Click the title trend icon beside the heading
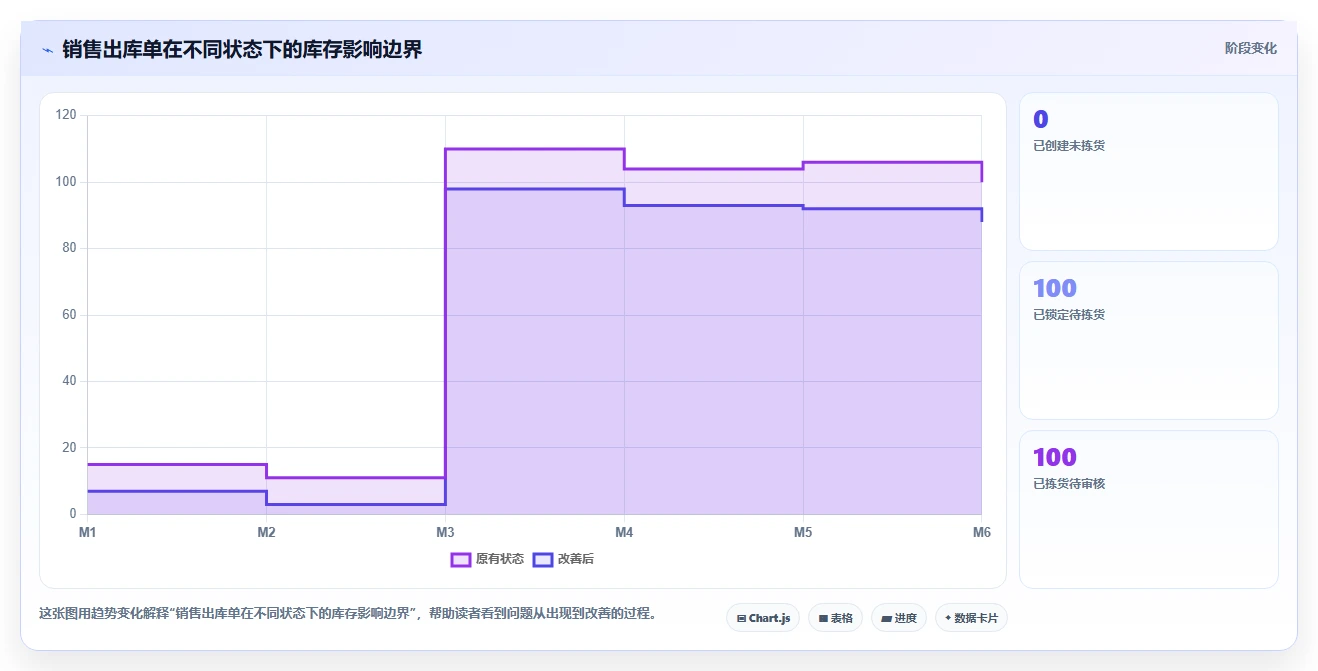The height and width of the screenshot is (671, 1318). point(47,49)
